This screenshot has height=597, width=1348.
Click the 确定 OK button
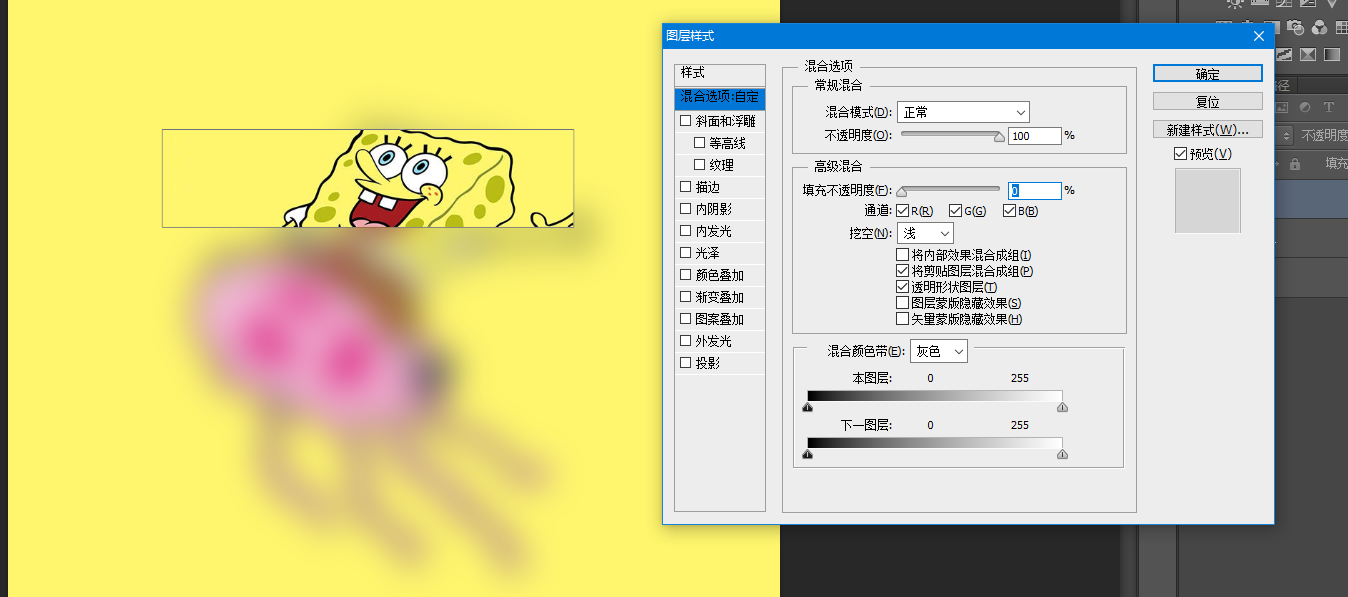(x=1206, y=72)
